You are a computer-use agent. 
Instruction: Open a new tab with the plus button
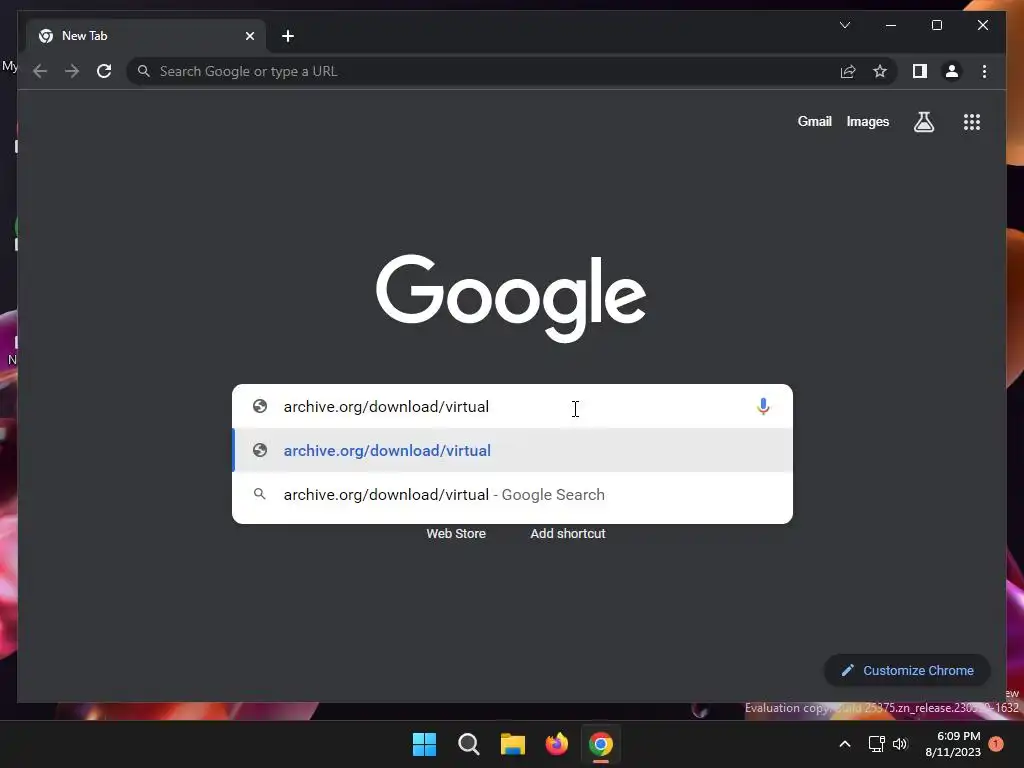288,36
